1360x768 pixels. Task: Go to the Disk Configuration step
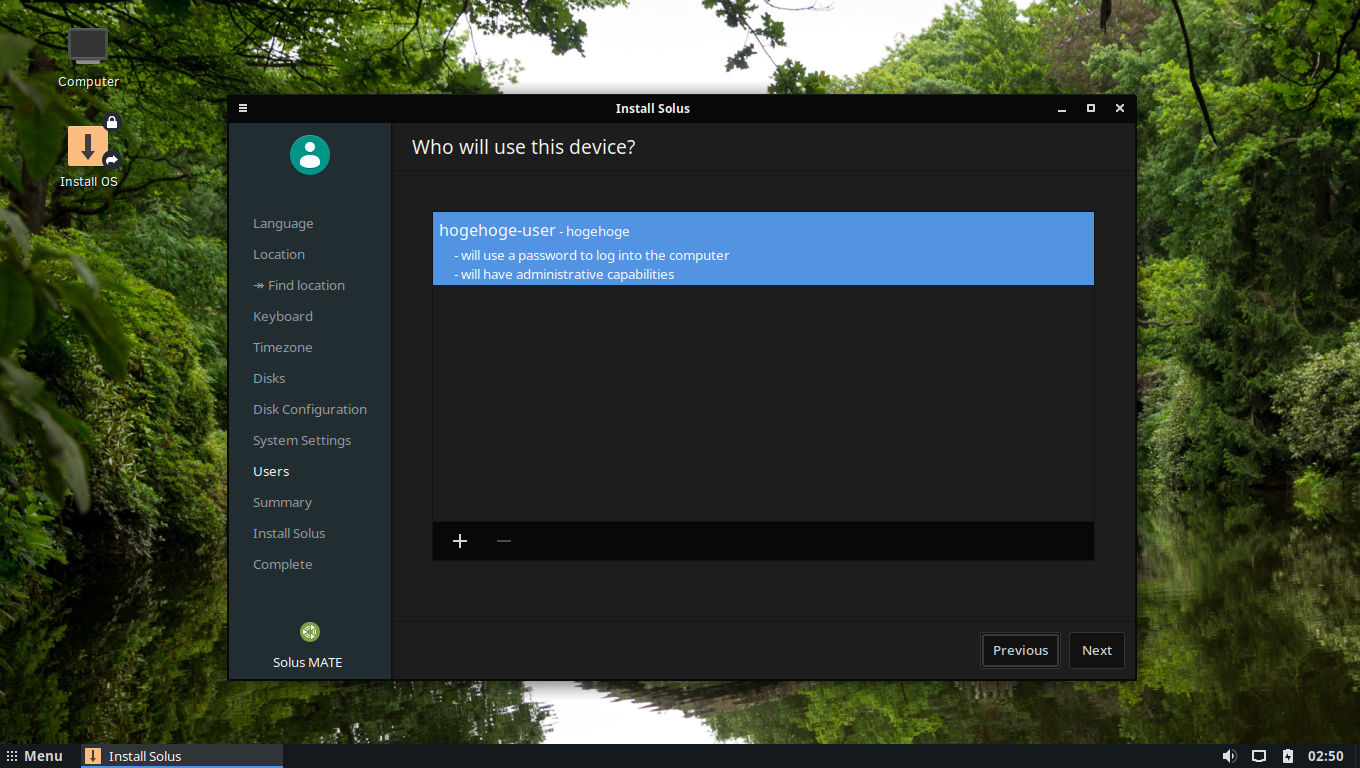[x=310, y=410]
